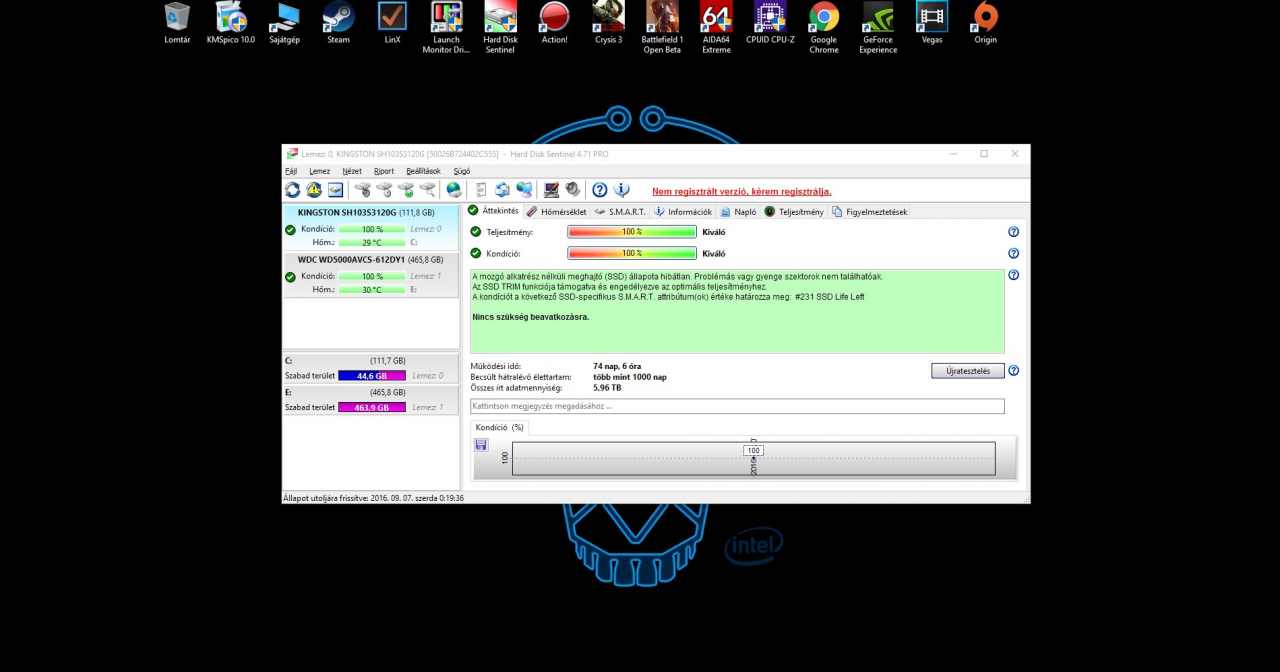Open the Vegas desktop icon
Viewport: 1280px width, 672px height.
click(x=932, y=24)
